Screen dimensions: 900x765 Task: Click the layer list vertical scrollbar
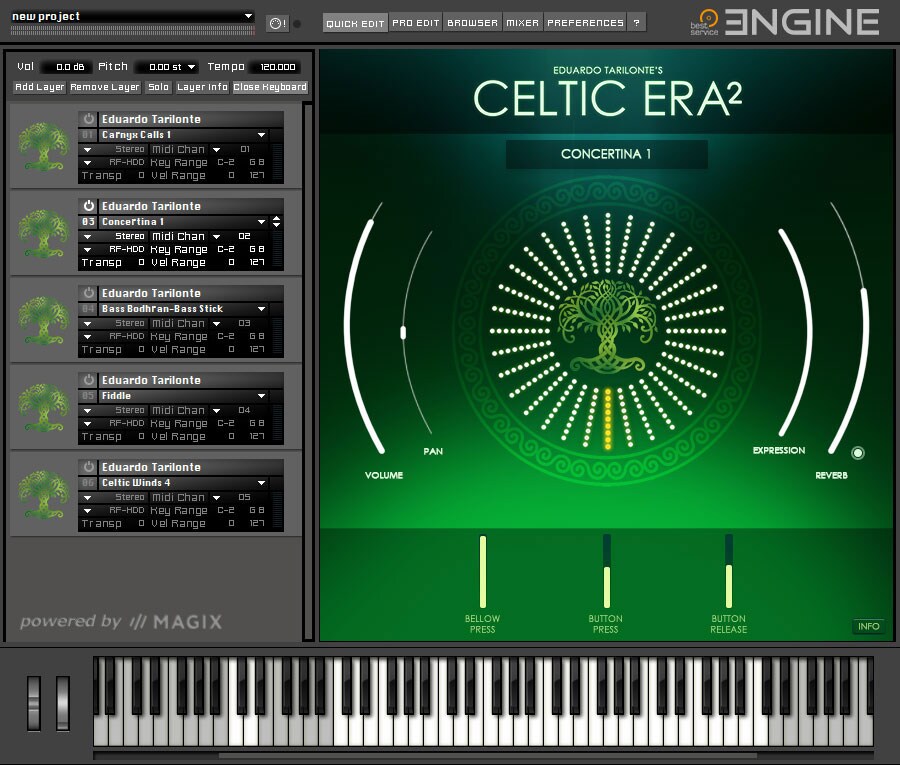(x=308, y=372)
